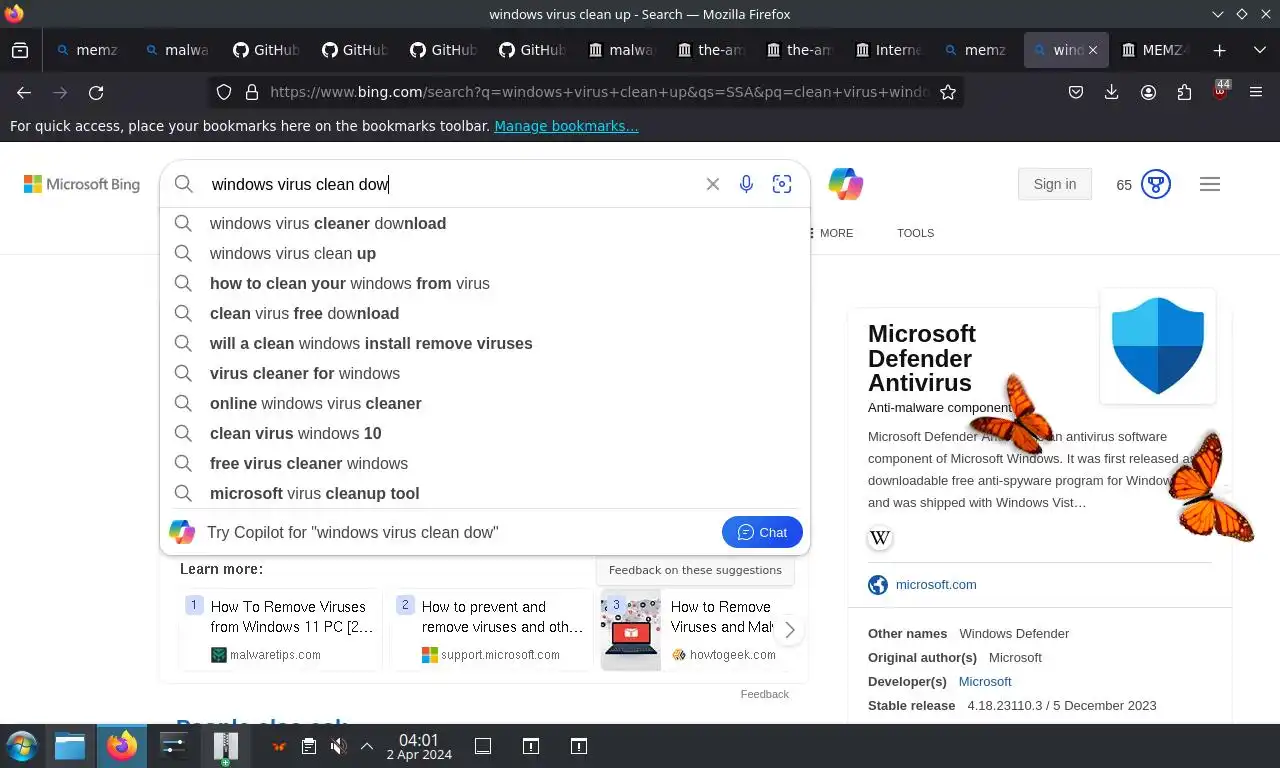
Task: Switch to the archive manager taskbar app
Action: 225,746
